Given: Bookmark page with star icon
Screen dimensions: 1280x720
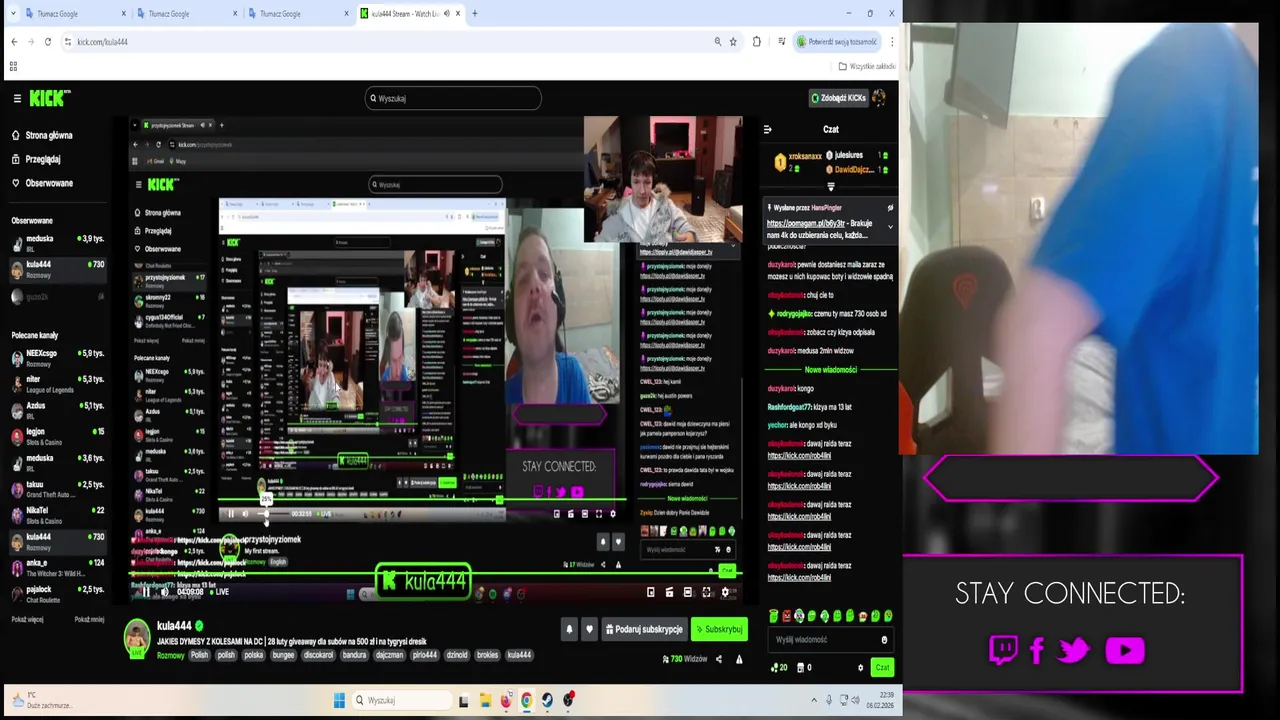Looking at the screenshot, I should pos(733,42).
